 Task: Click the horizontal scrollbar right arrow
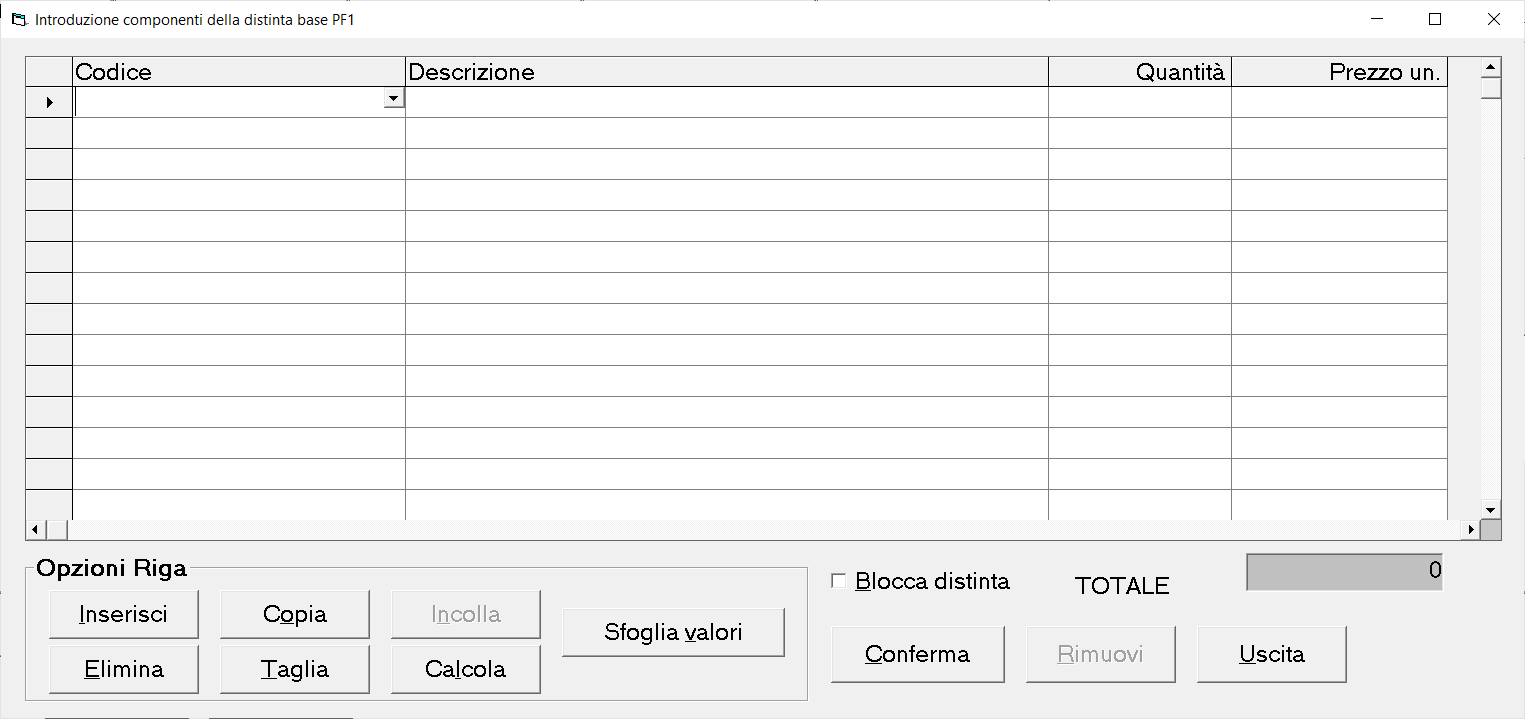point(1470,529)
